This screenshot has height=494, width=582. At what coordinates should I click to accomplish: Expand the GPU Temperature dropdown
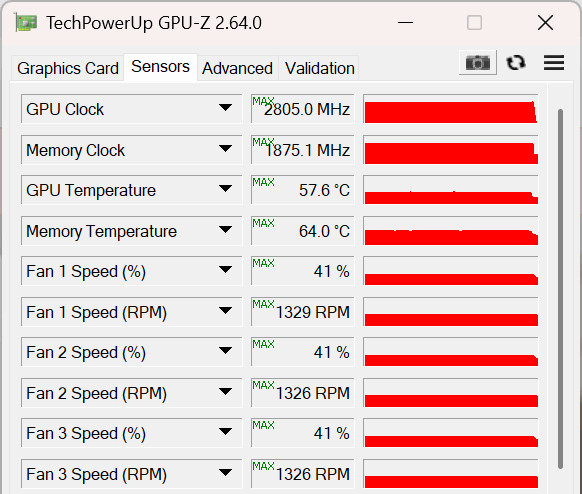pyautogui.click(x=225, y=189)
